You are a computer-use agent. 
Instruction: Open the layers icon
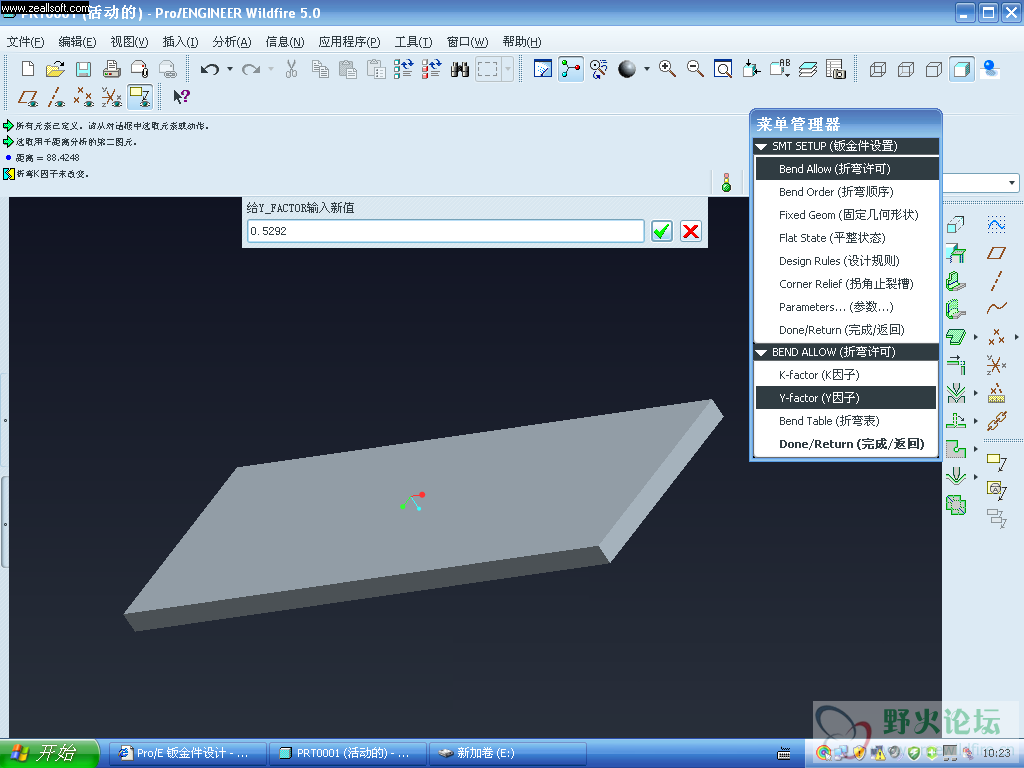coord(808,69)
